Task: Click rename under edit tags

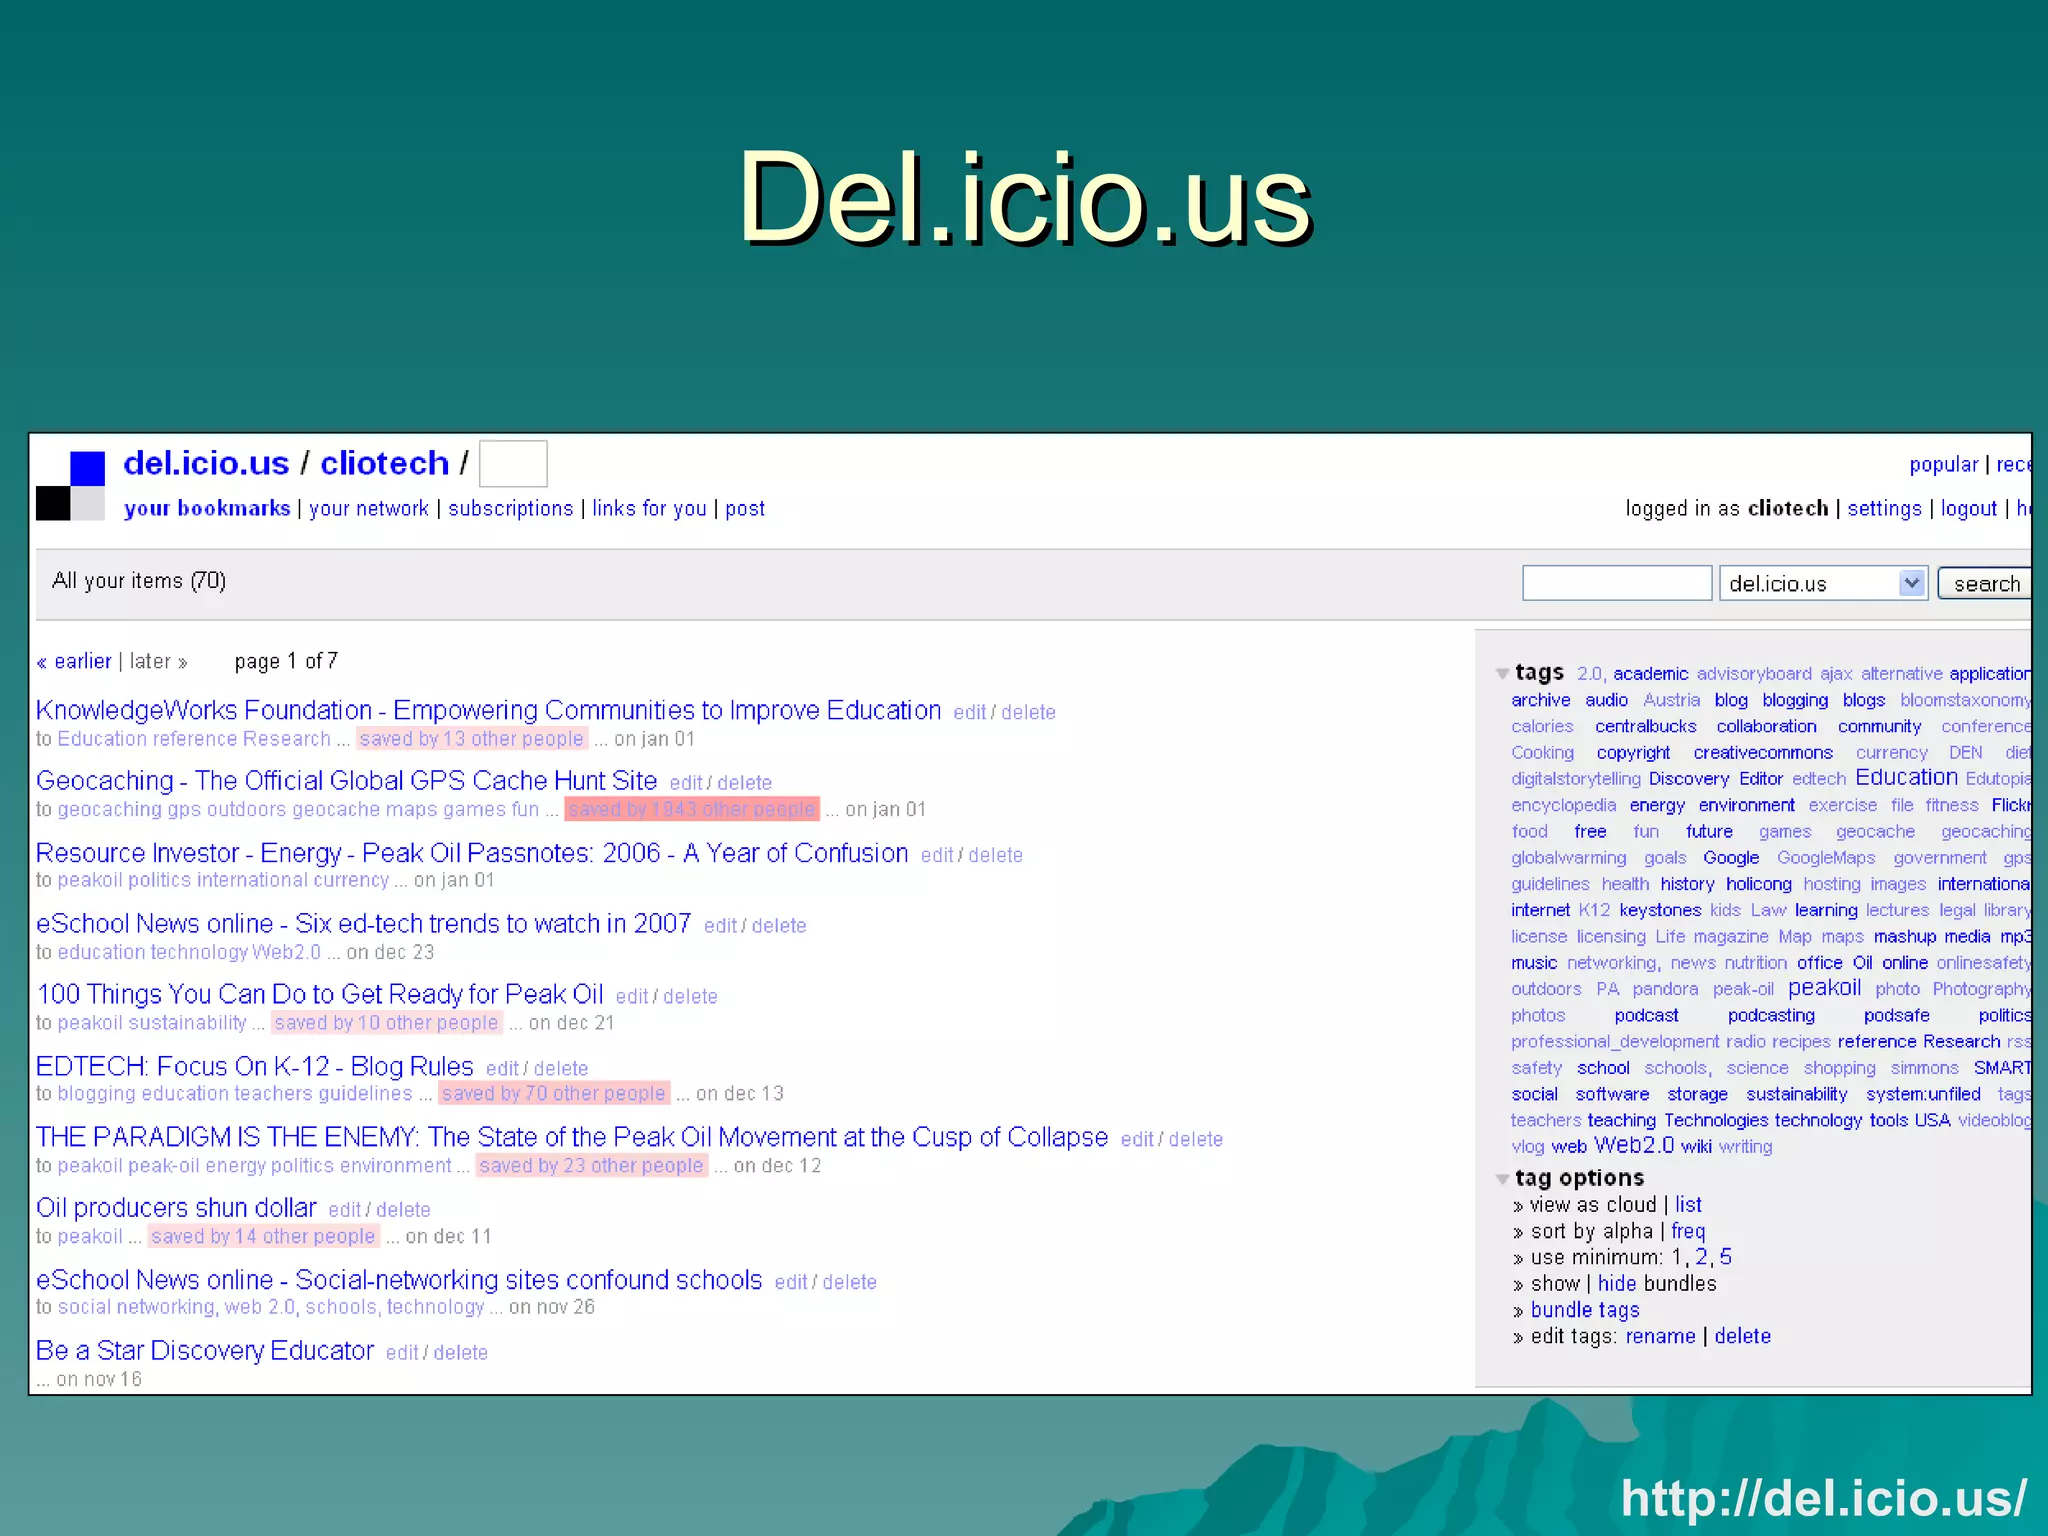Action: click(1660, 1336)
